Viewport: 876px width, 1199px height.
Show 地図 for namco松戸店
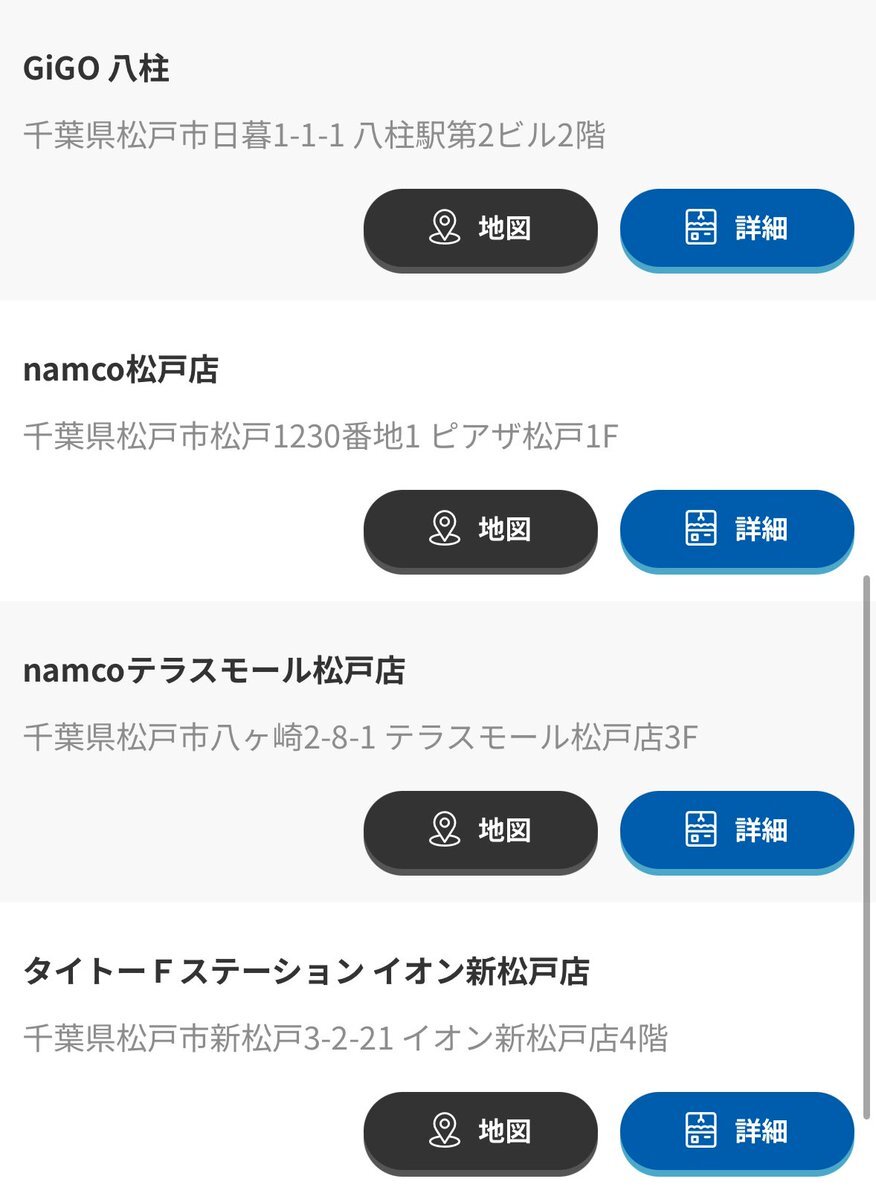[480, 531]
